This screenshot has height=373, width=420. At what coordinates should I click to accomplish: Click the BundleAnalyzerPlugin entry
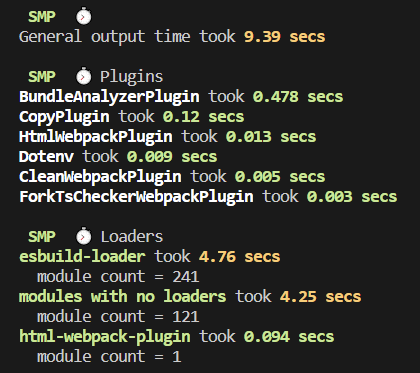coord(109,97)
